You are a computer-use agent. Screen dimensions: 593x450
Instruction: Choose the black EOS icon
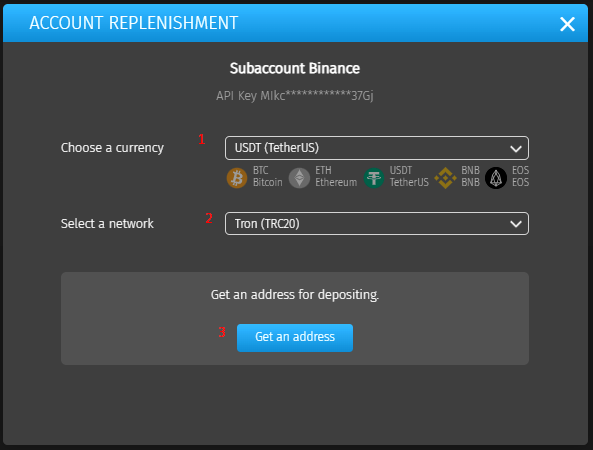[x=496, y=178]
